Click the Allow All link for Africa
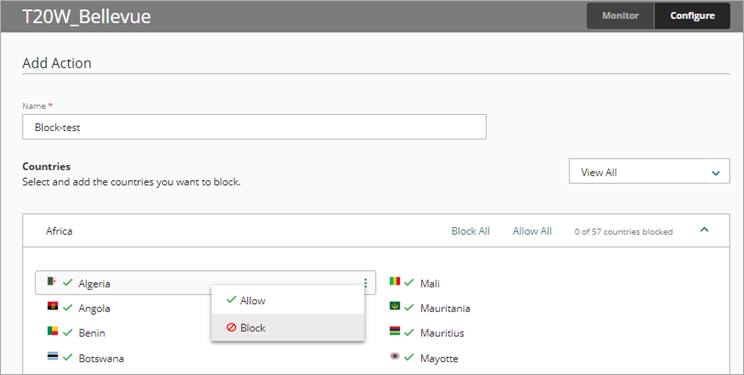Viewport: 744px width, 375px height. [532, 231]
